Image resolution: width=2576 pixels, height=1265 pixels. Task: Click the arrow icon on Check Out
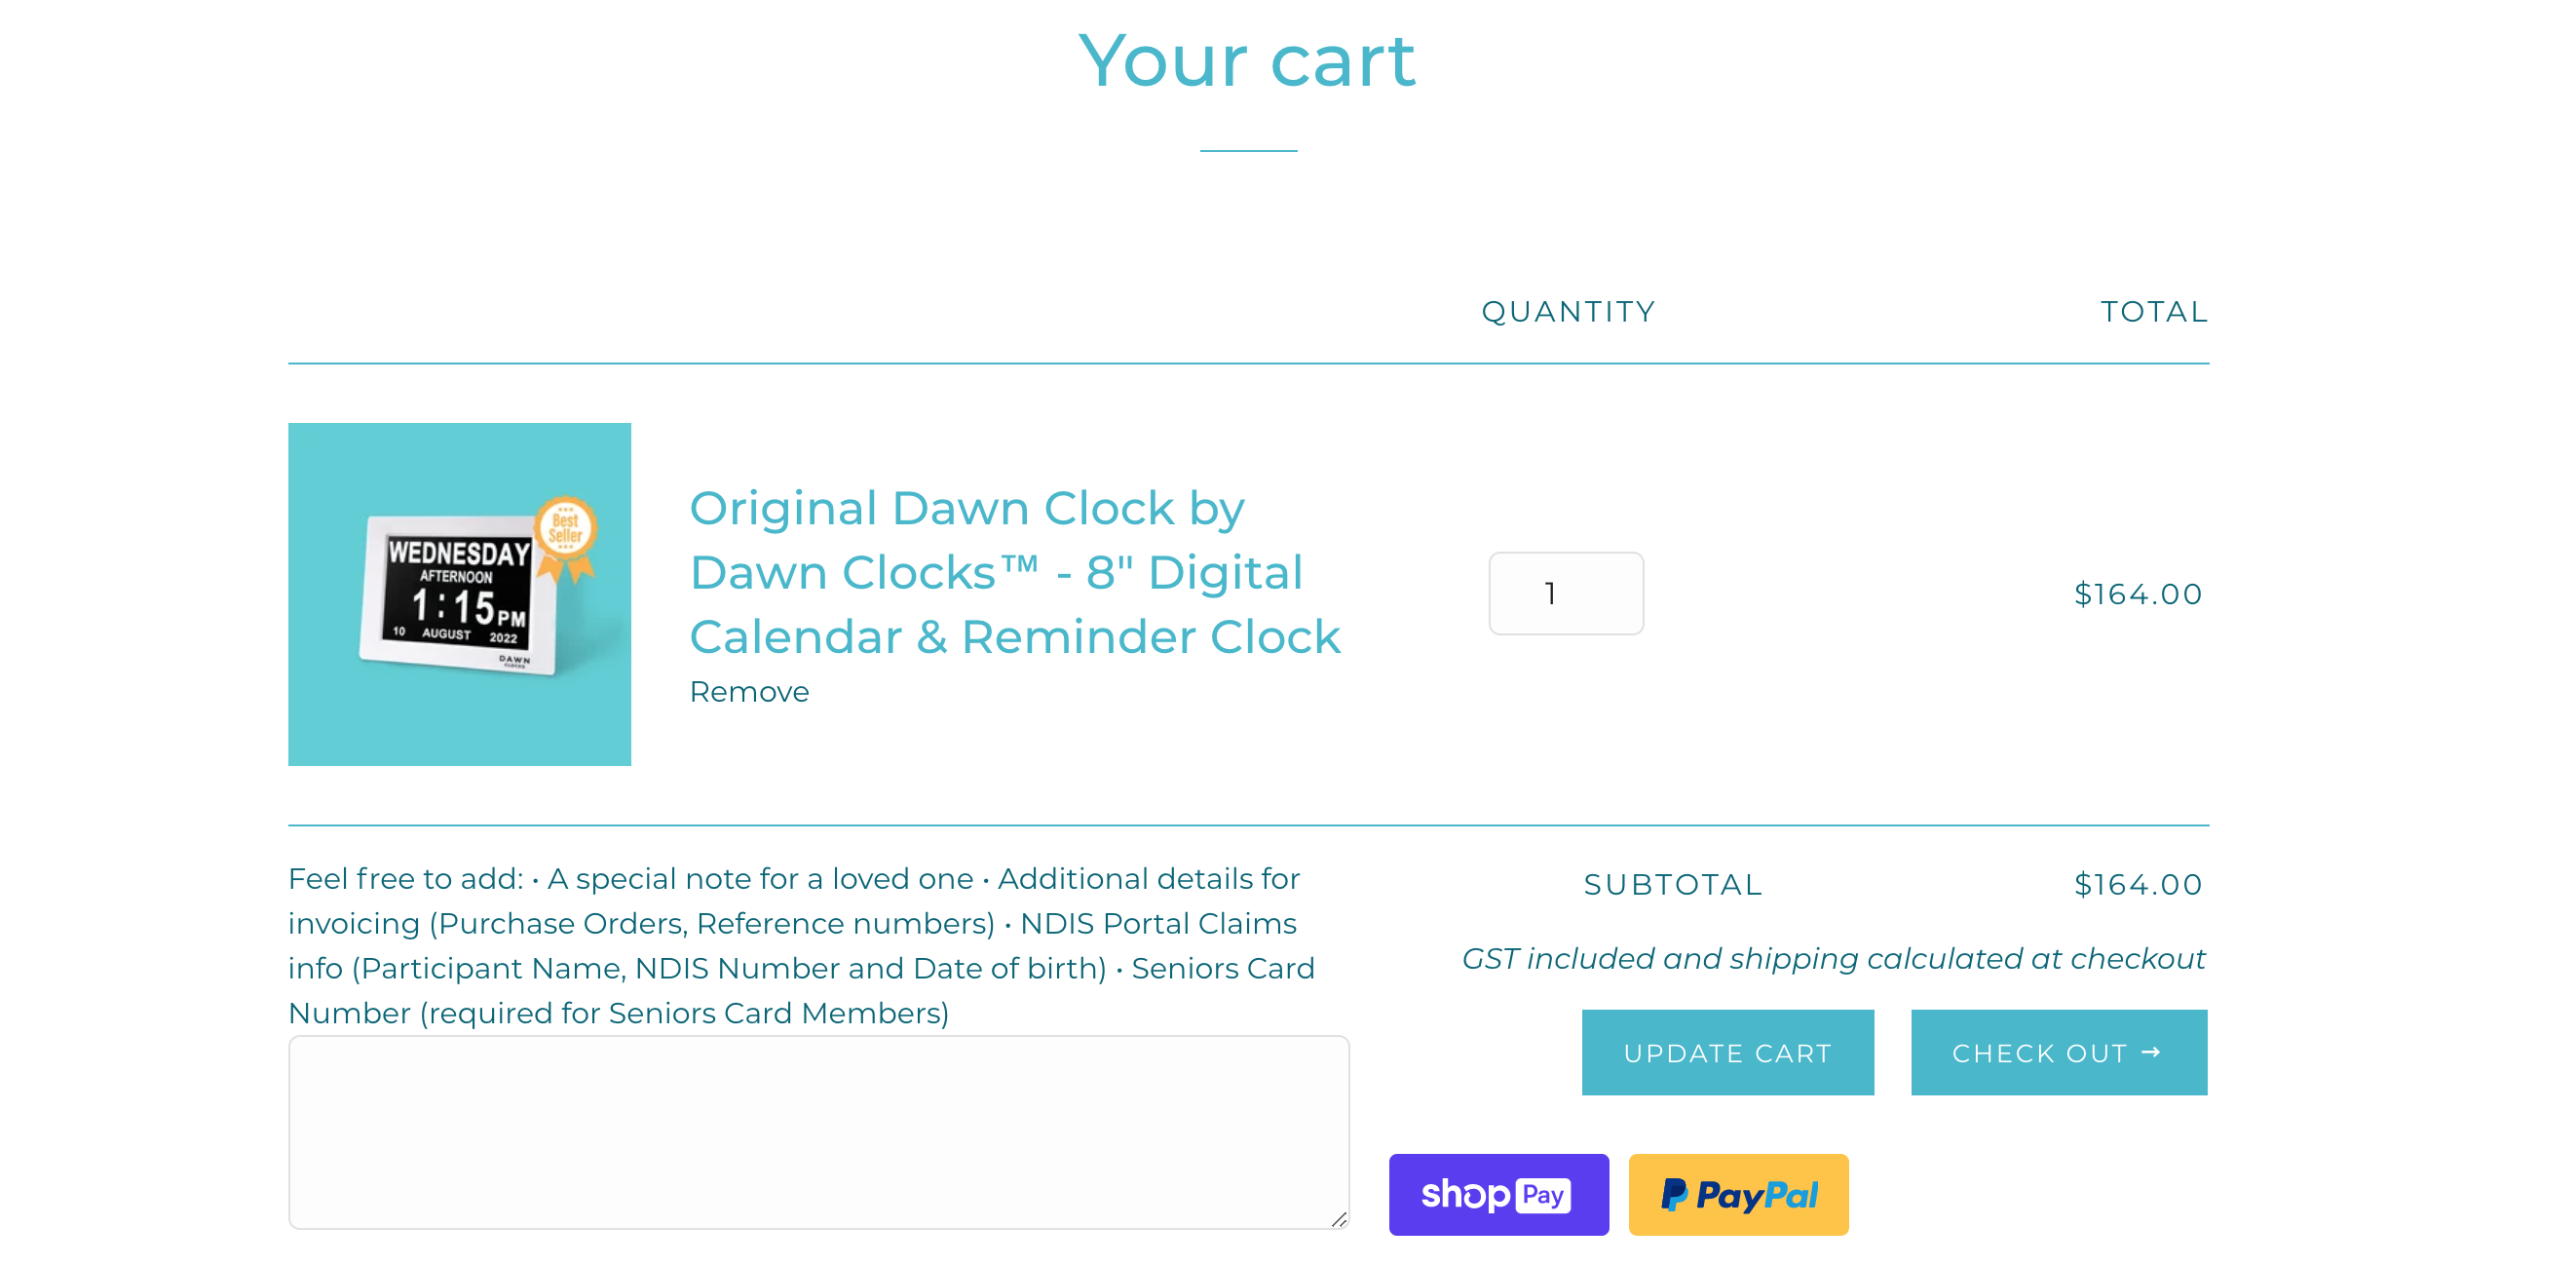tap(2151, 1052)
